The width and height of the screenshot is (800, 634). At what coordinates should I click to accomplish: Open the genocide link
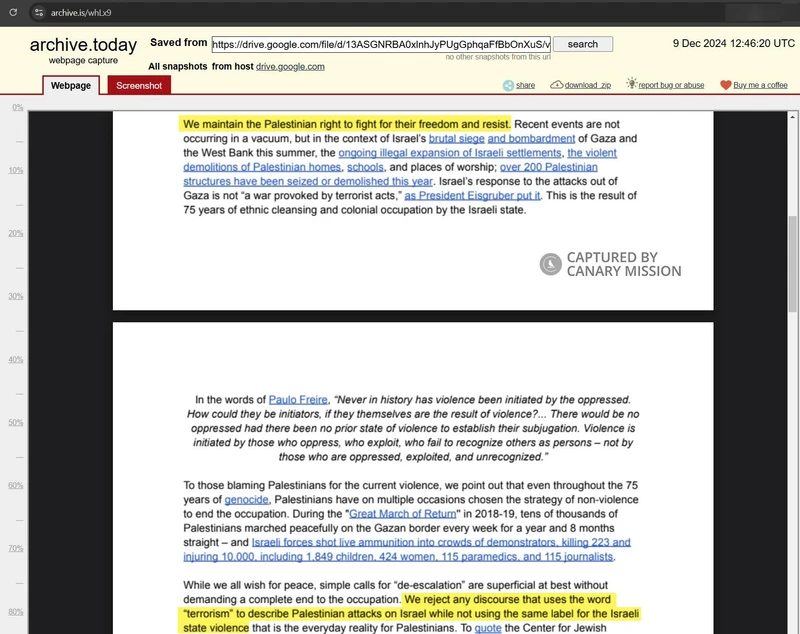pyautogui.click(x=246, y=499)
